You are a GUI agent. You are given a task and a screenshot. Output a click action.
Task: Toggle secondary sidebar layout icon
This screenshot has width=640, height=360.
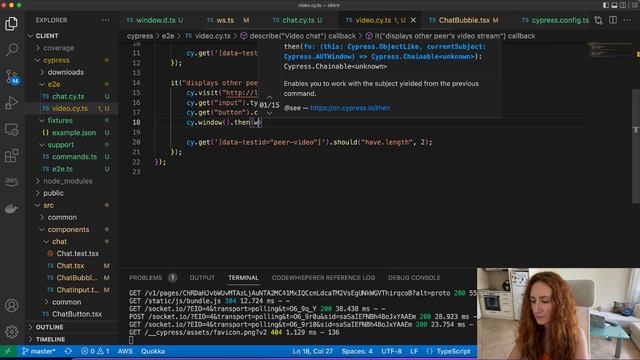pyautogui.click(x=623, y=5)
